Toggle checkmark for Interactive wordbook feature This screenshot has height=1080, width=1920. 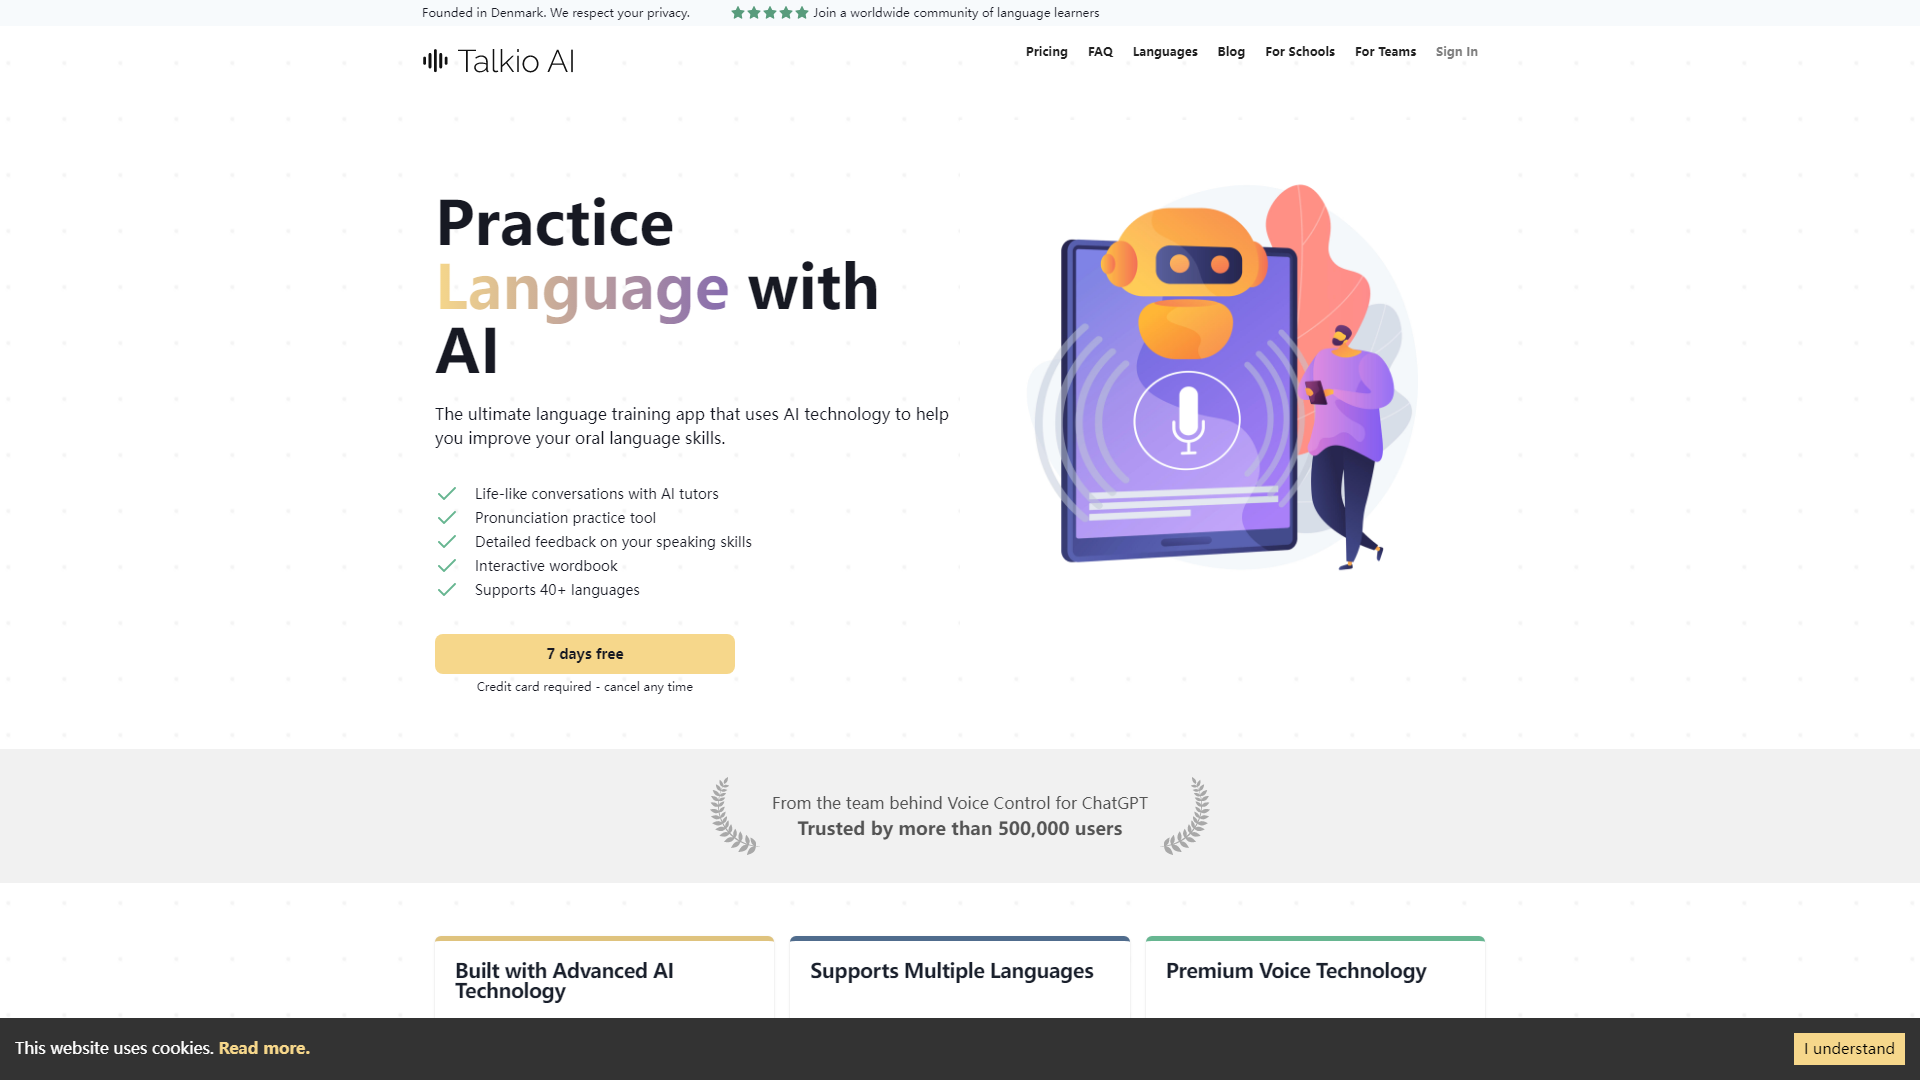tap(446, 566)
